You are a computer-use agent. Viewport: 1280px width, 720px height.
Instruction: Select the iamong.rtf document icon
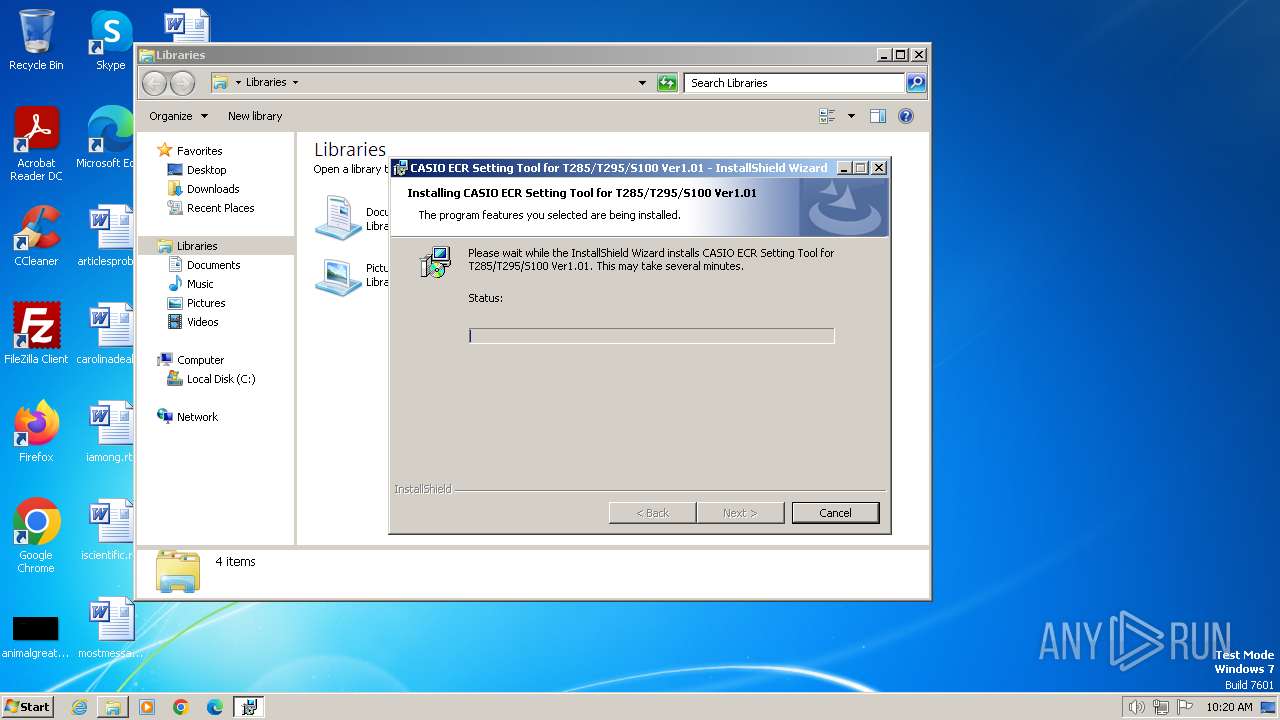click(x=109, y=432)
